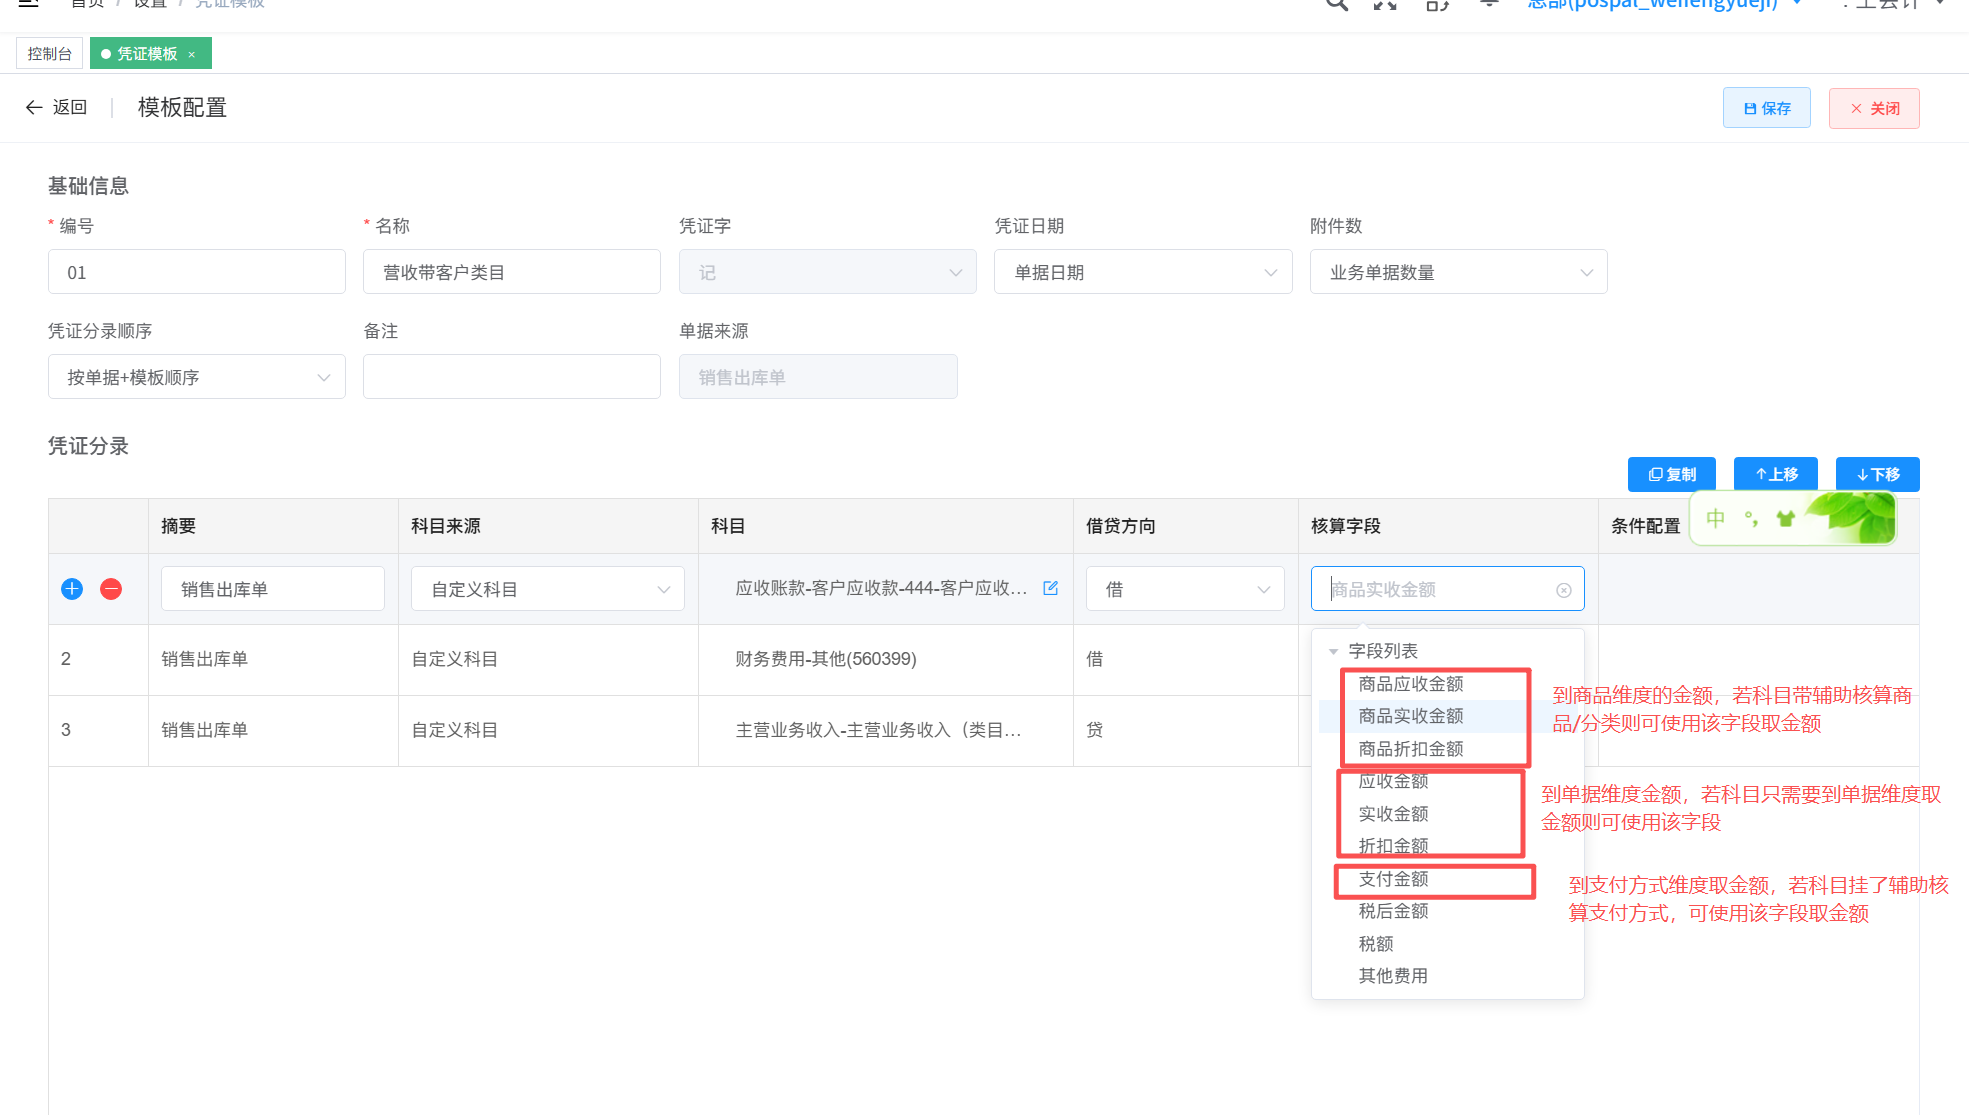Screen dimensions: 1969x1115
Task: Open the 借贷方向 dropdown showing 借
Action: point(1185,589)
